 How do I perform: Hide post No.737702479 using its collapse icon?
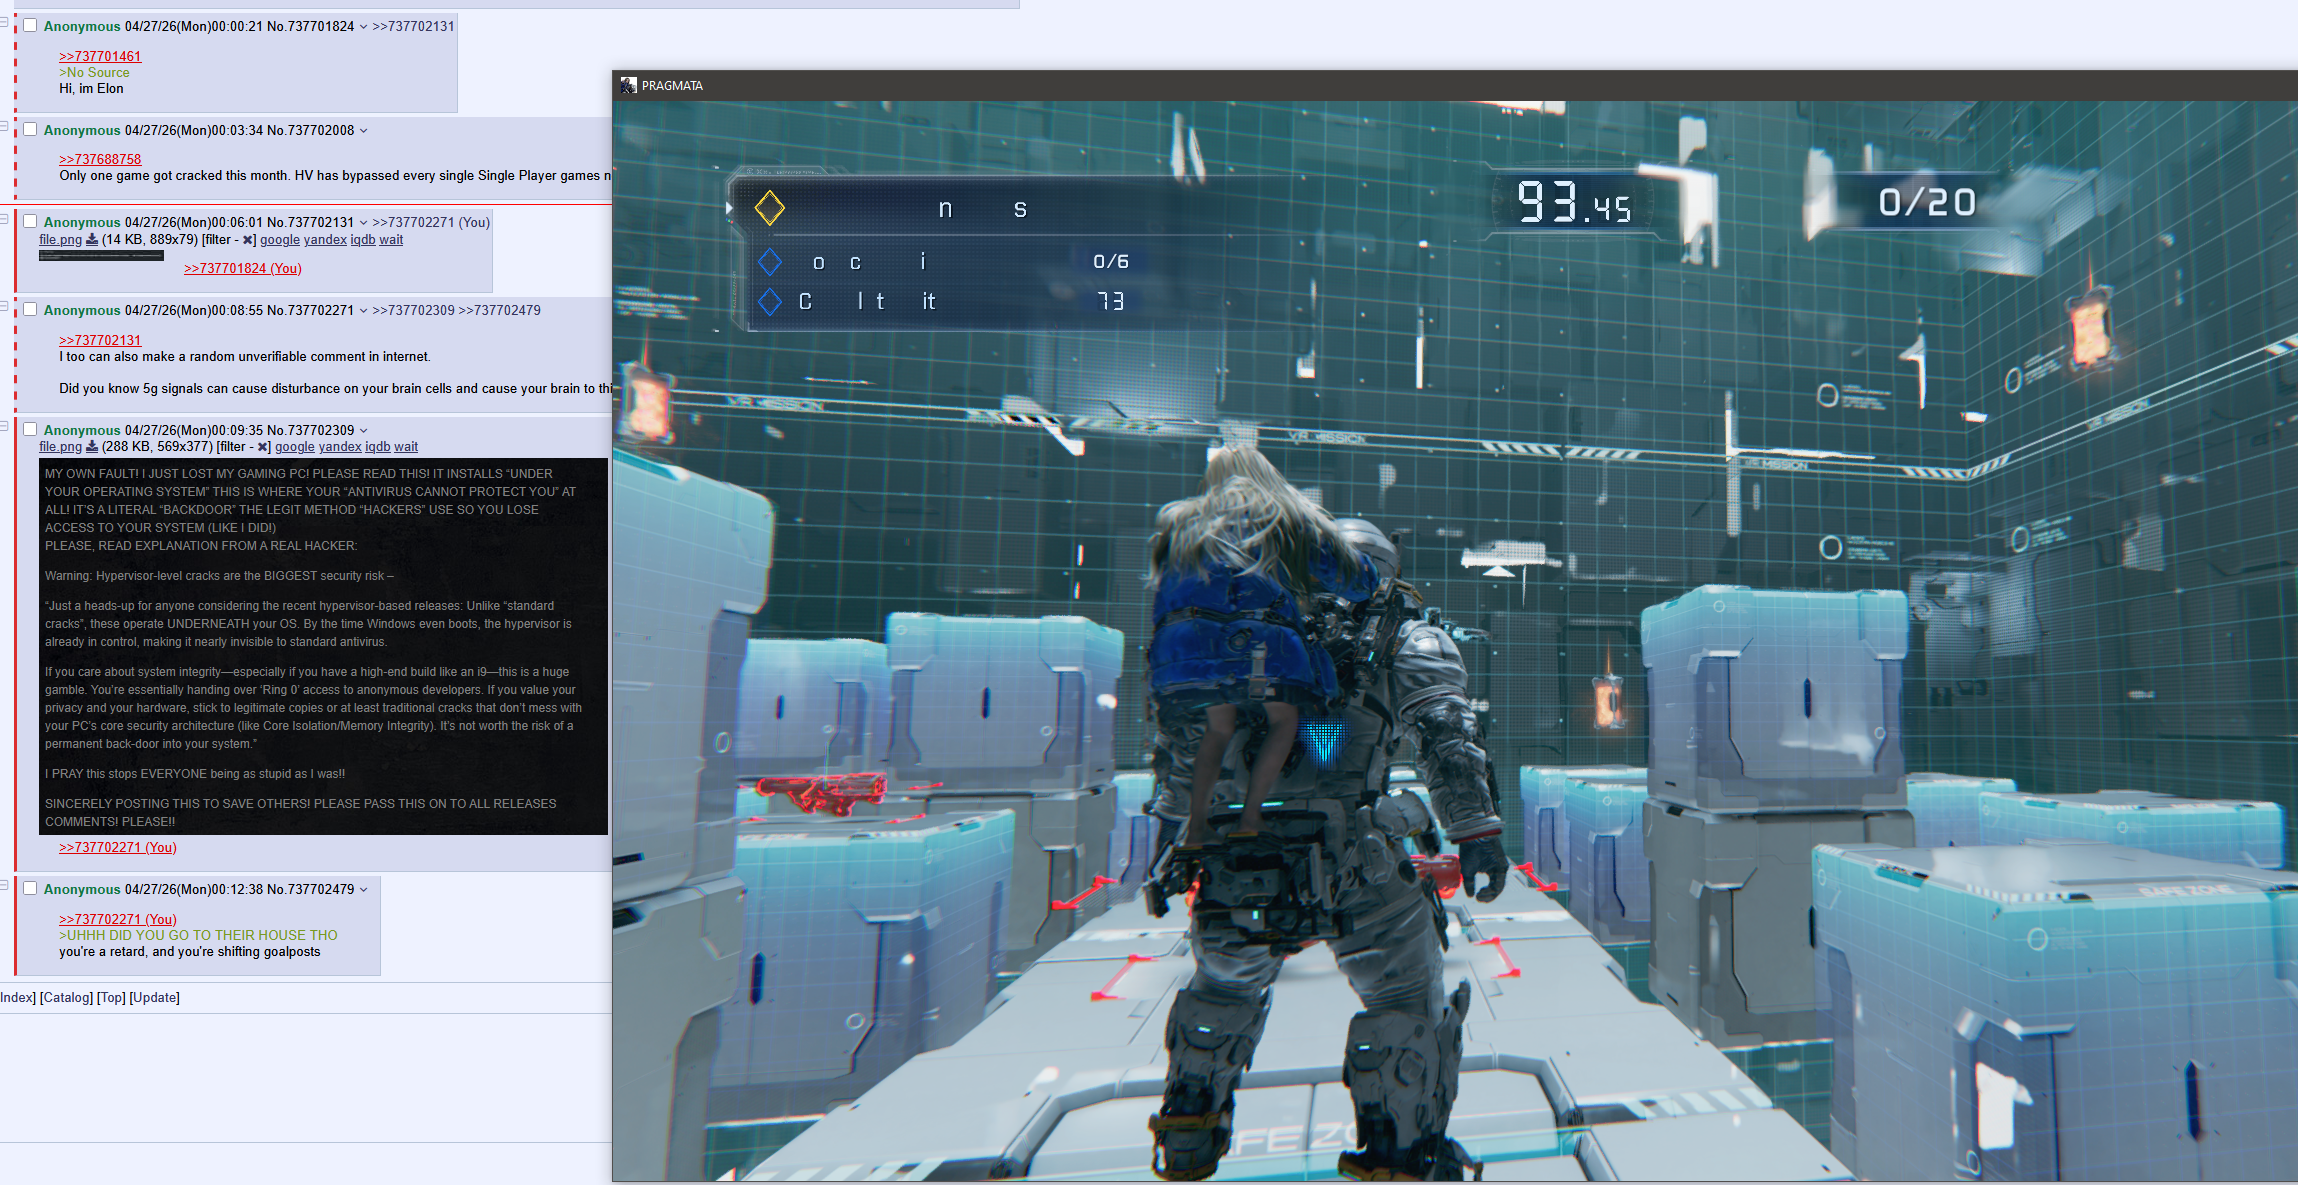(x=4, y=885)
